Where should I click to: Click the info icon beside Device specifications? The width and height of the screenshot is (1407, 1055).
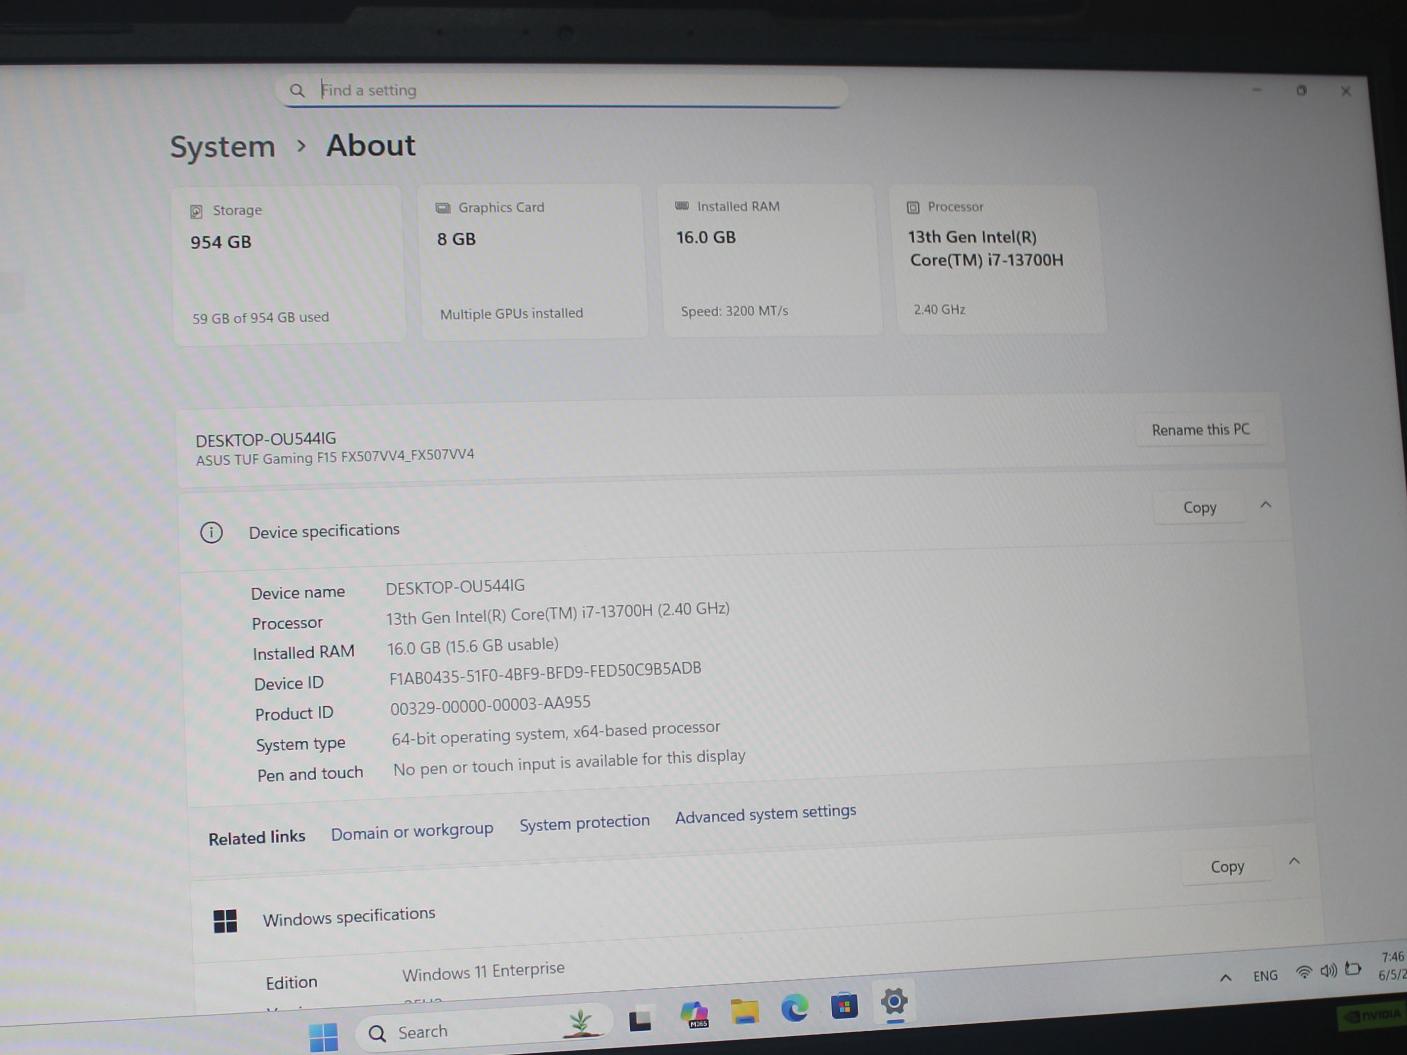(211, 532)
